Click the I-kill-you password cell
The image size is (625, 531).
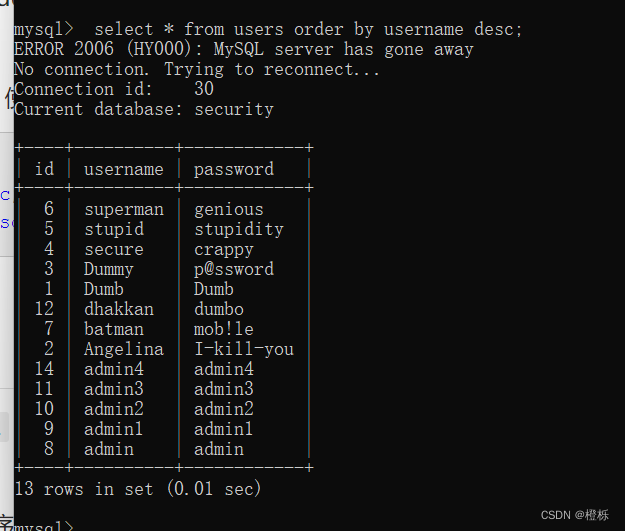tap(244, 349)
